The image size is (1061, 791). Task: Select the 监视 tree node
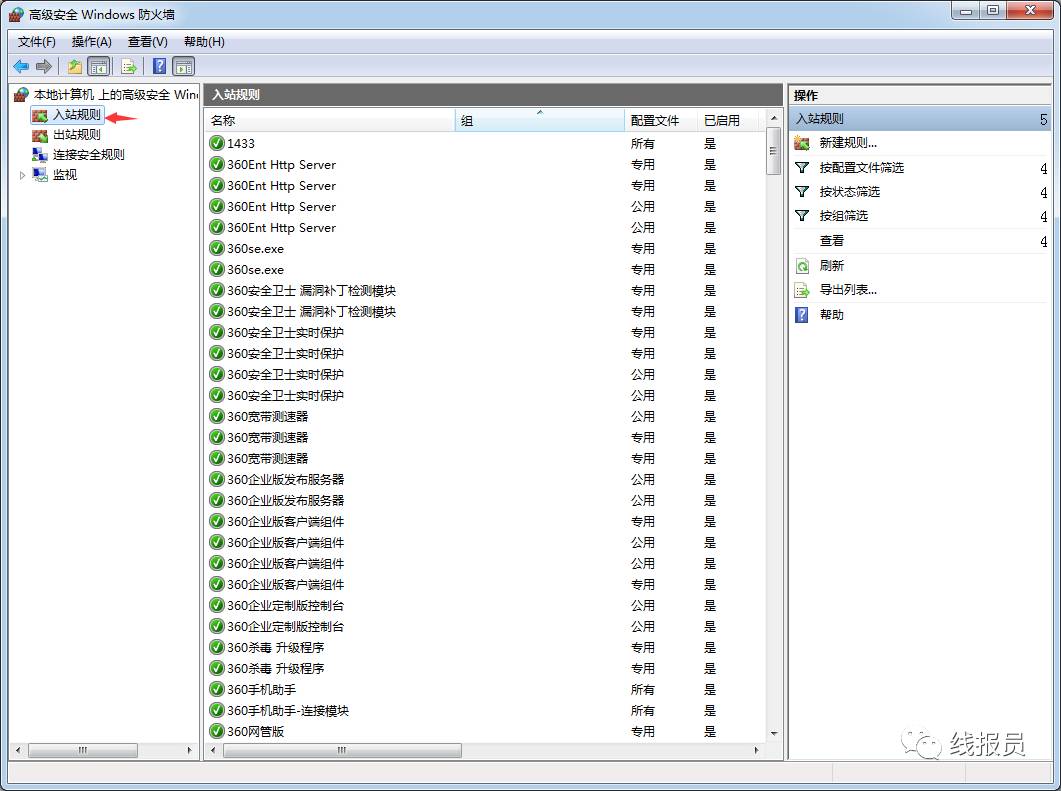tap(65, 175)
